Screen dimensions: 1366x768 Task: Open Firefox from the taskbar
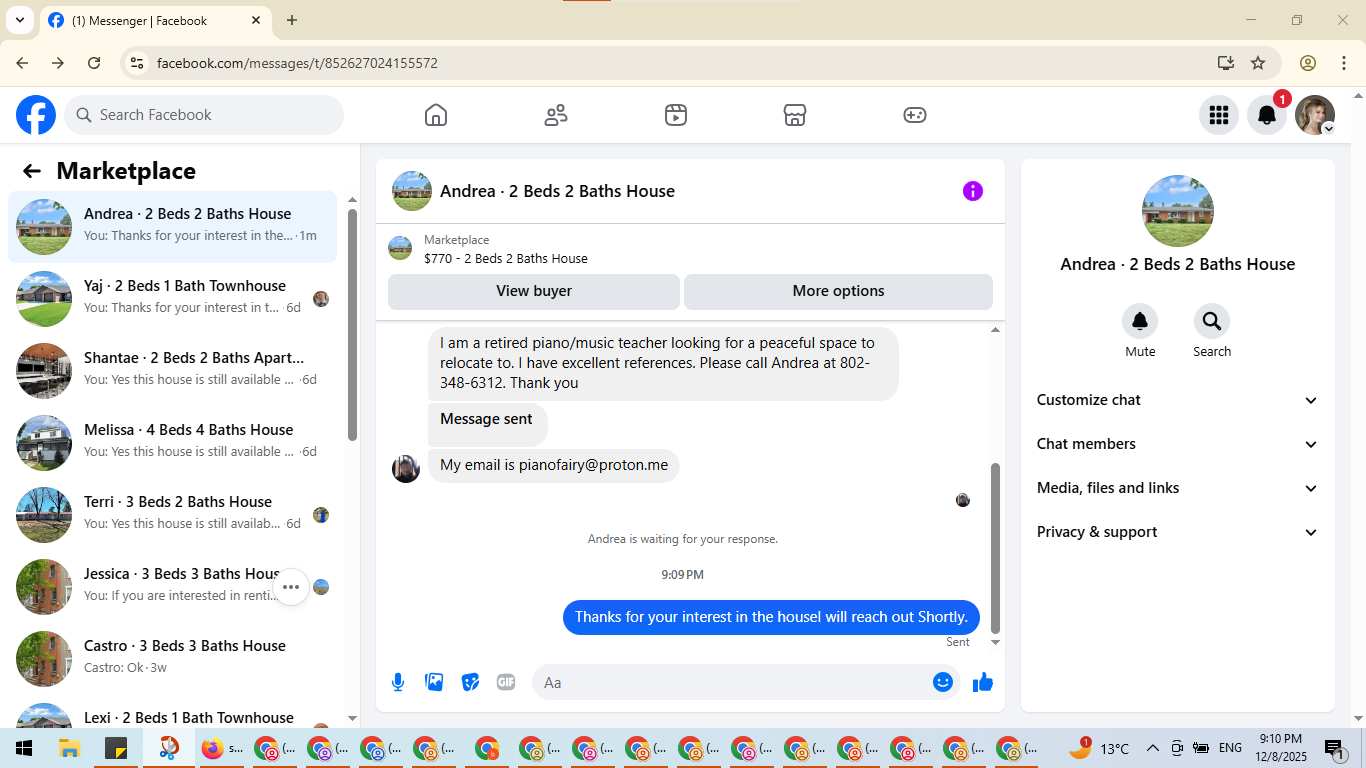click(222, 748)
